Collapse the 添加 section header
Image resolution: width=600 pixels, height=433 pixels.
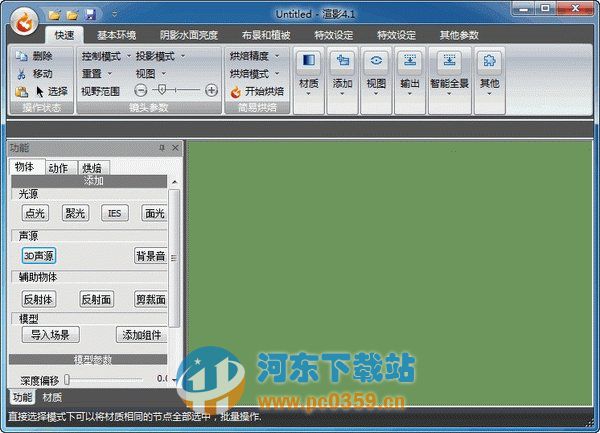(89, 181)
